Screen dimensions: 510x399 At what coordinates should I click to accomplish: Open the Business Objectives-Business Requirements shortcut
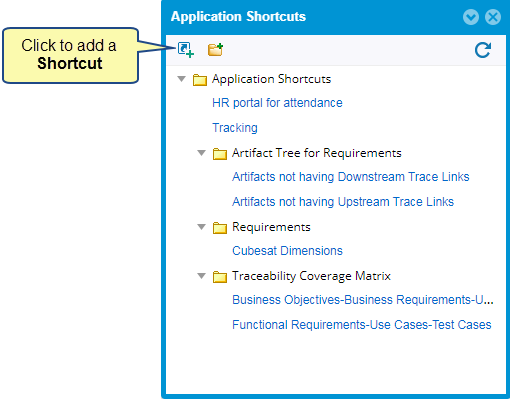(363, 300)
